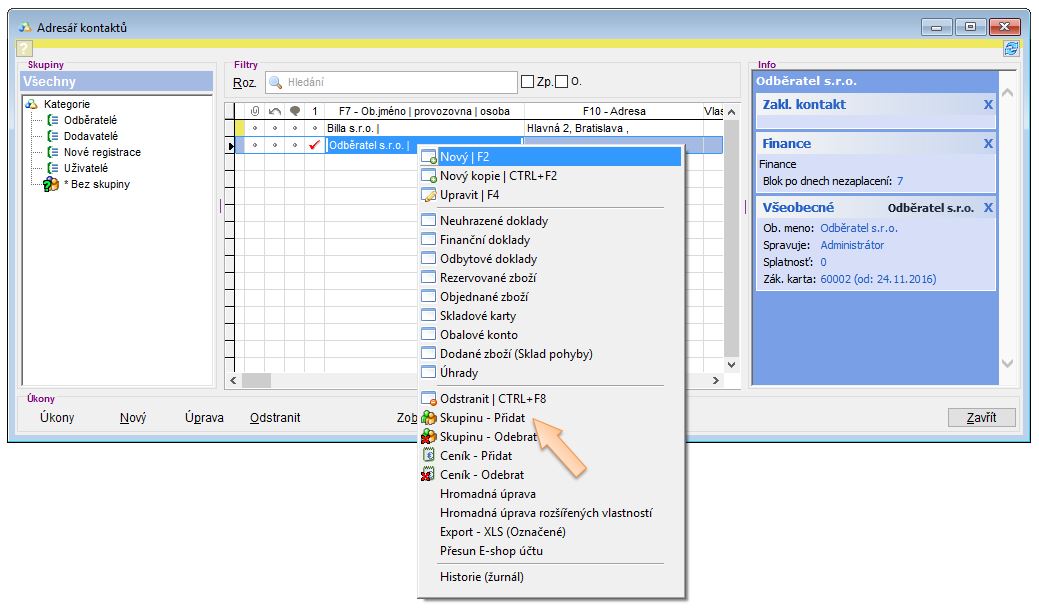
Task: Select '* Bez skupiny' tree item
Action: pyautogui.click(x=96, y=184)
